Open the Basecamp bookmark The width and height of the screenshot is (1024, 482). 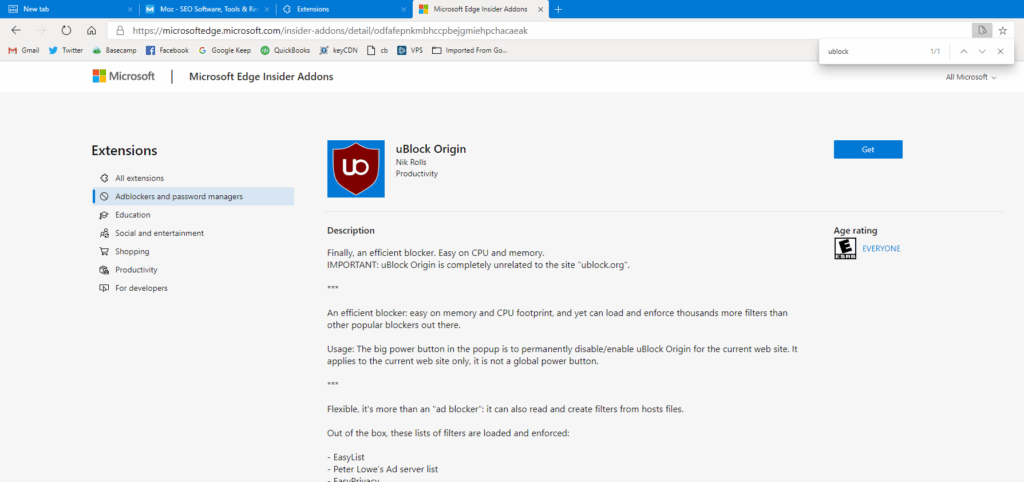pos(114,50)
